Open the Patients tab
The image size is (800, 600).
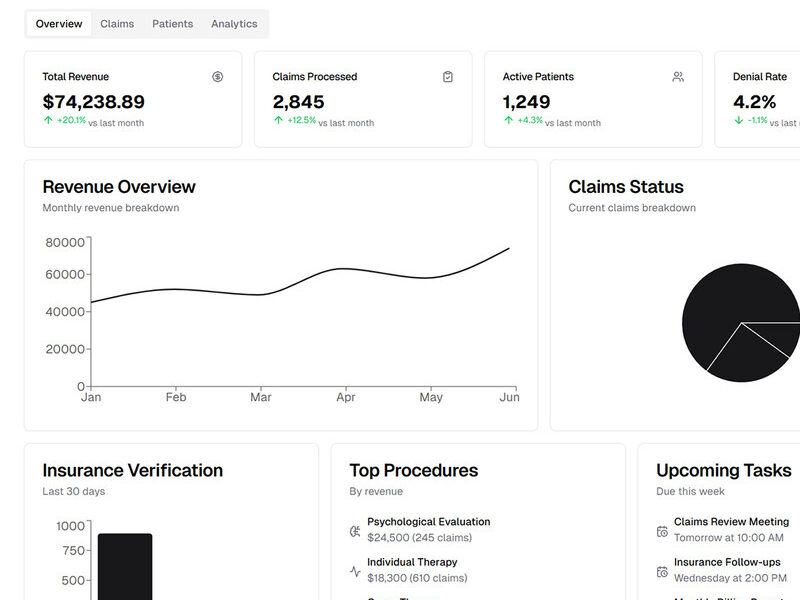[172, 24]
